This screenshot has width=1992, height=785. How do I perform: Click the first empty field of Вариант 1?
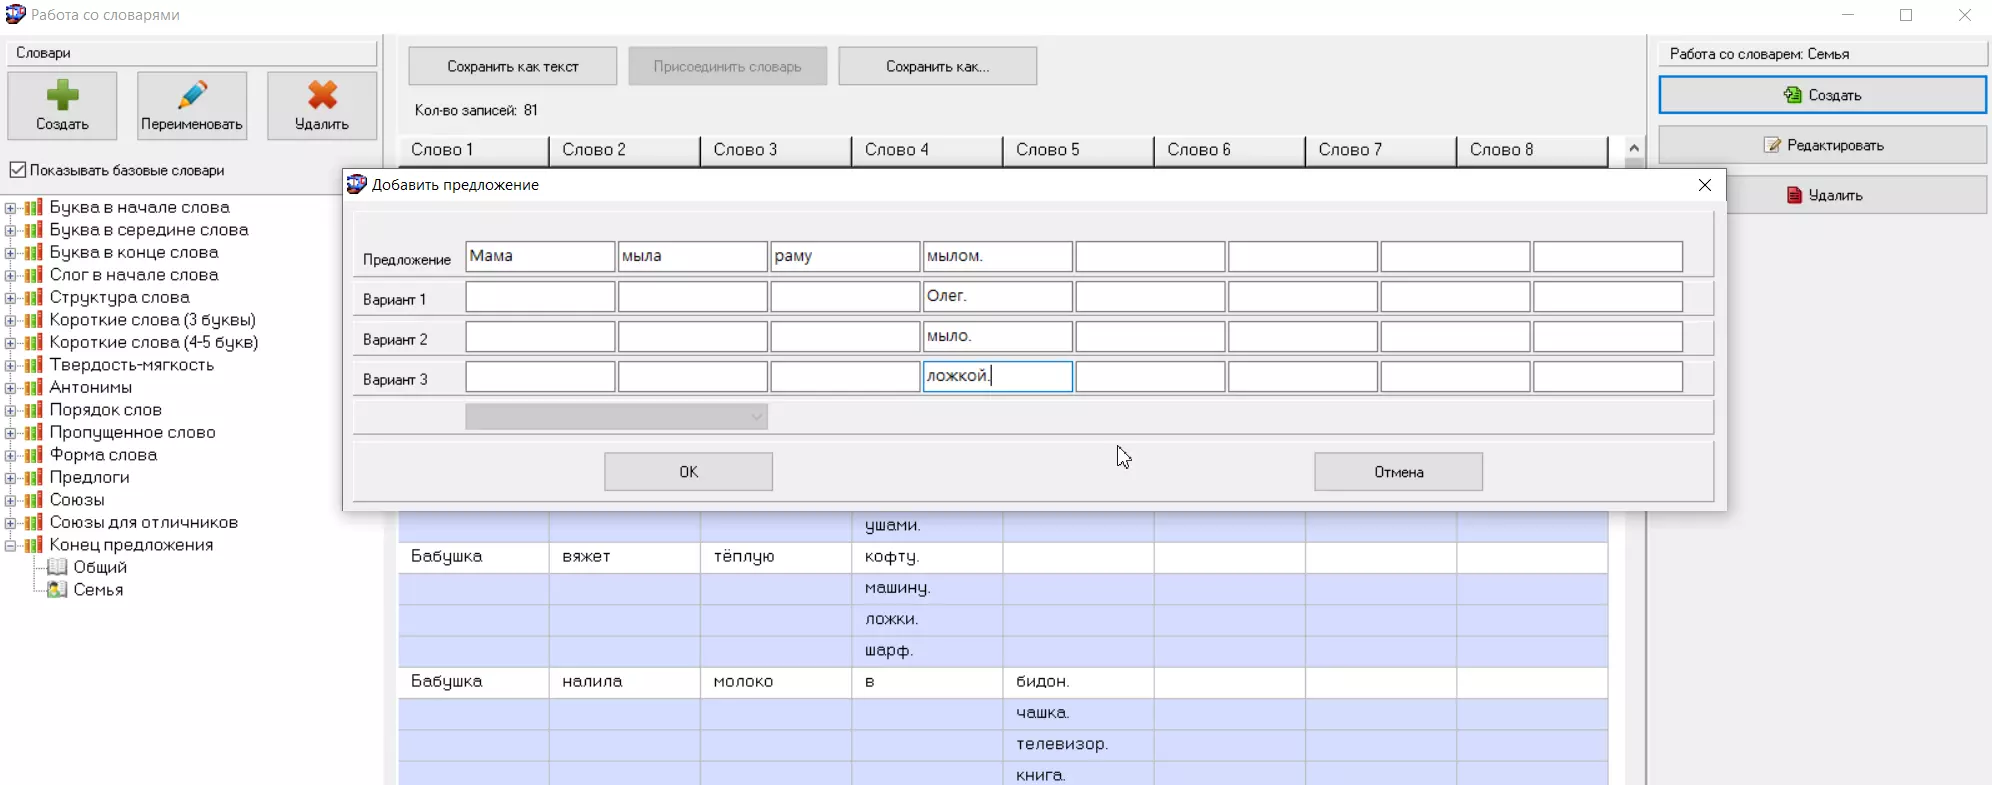(540, 296)
